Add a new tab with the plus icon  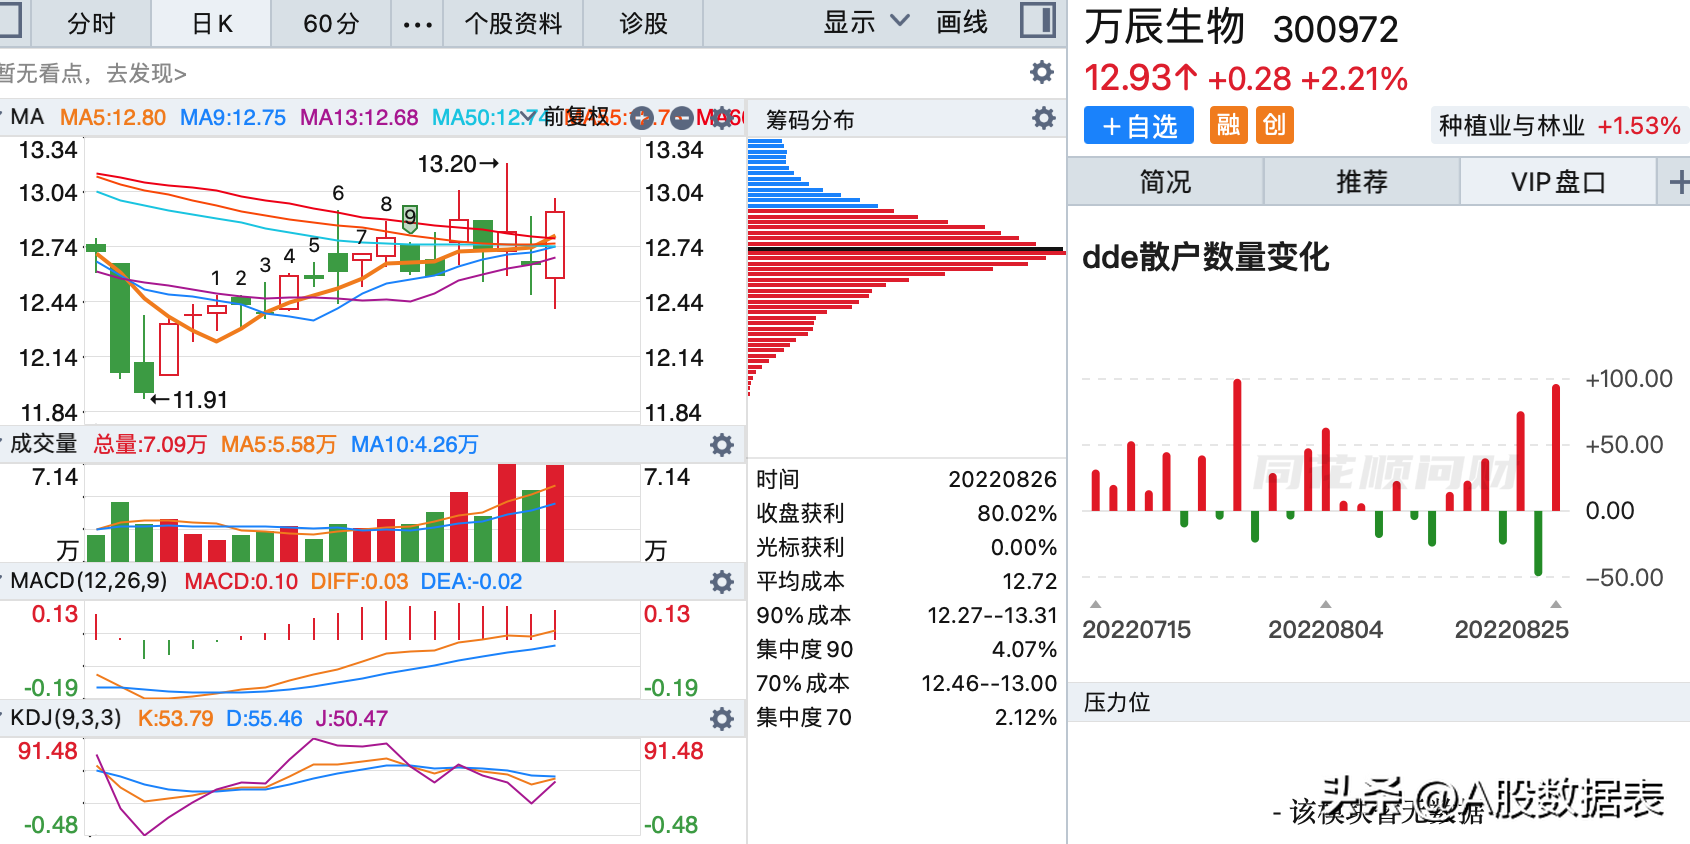(x=1678, y=182)
